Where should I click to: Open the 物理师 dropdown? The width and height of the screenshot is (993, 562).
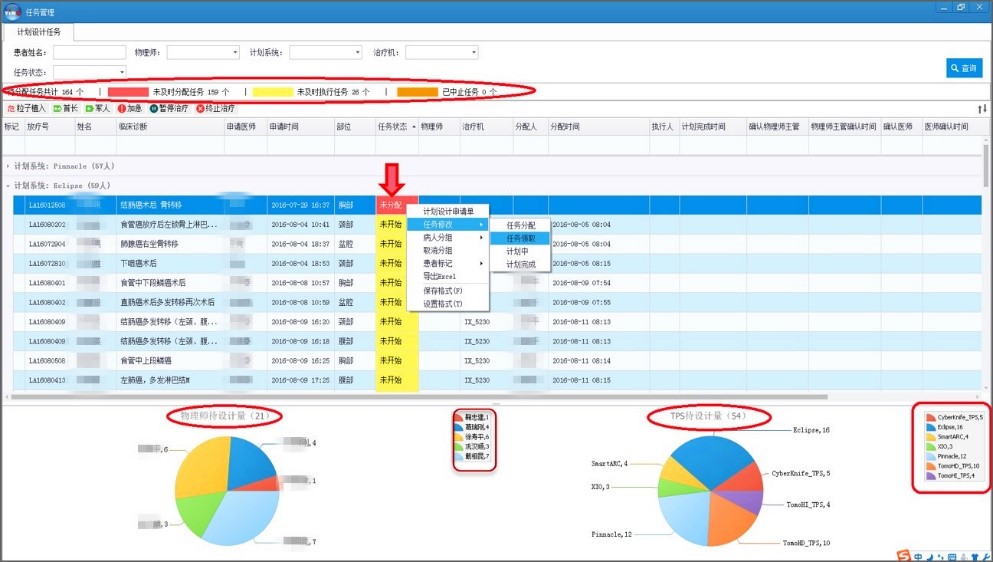click(x=235, y=52)
